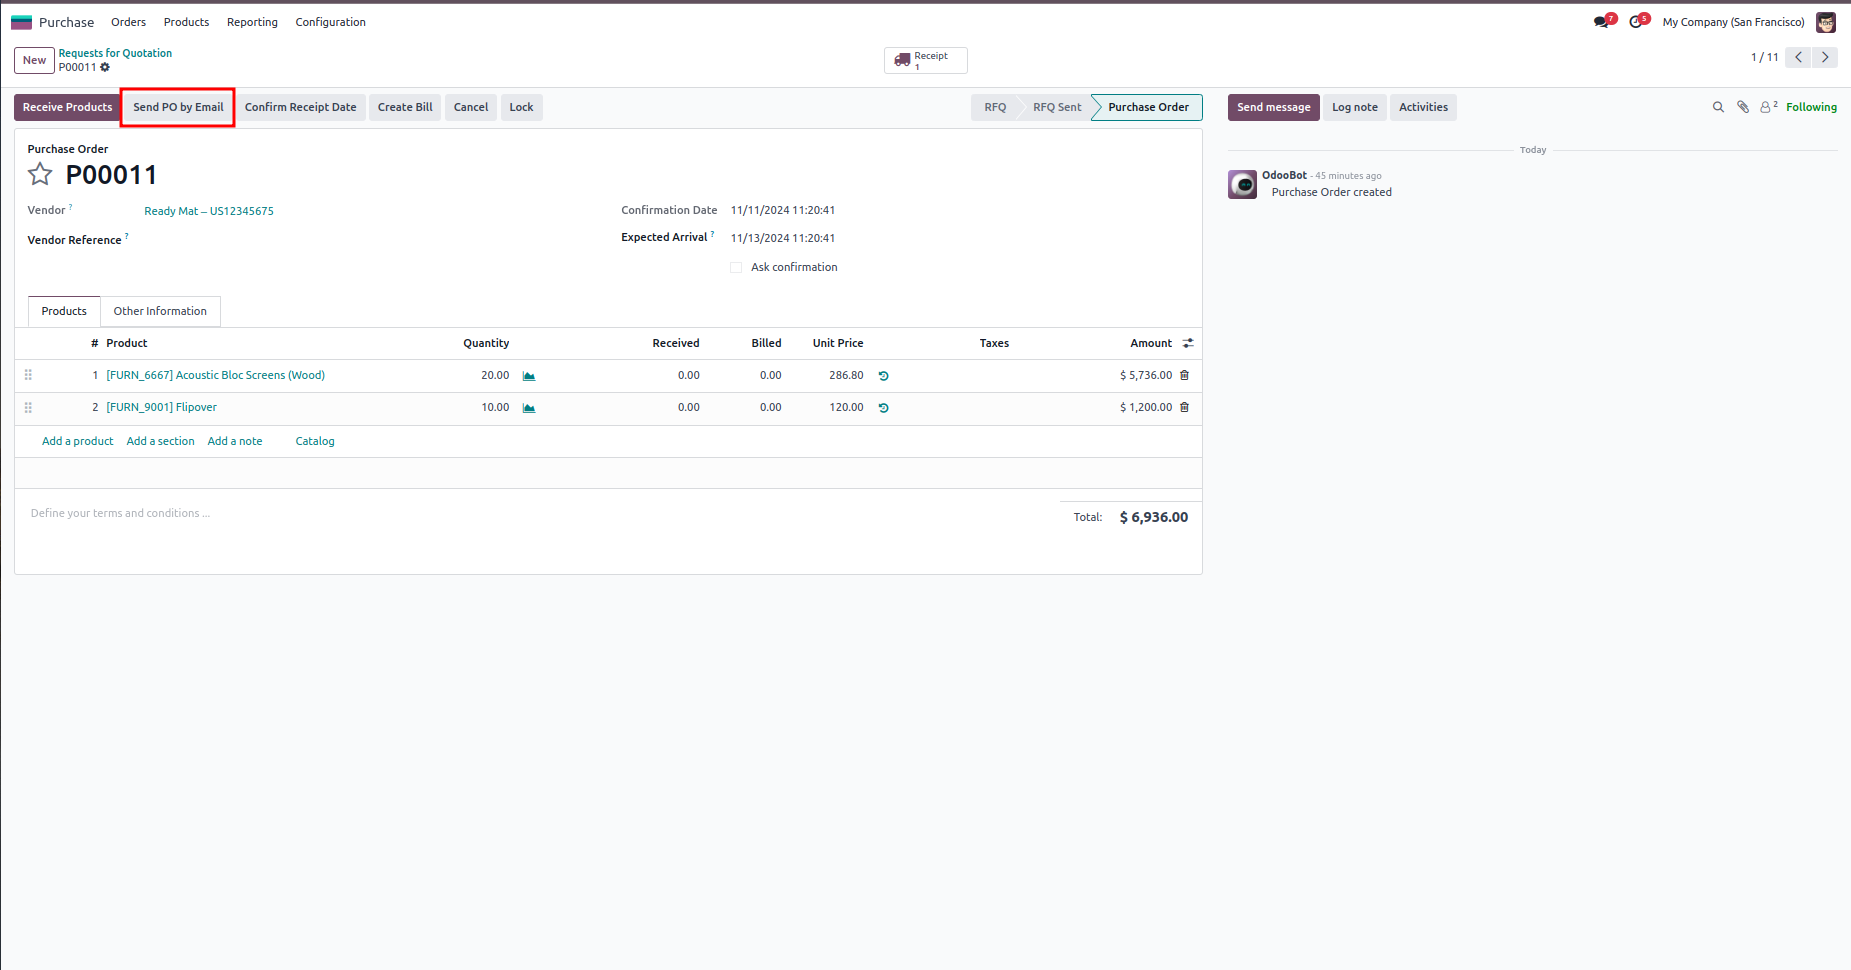The width and height of the screenshot is (1851, 970).
Task: Click Add a note link
Action: (235, 441)
